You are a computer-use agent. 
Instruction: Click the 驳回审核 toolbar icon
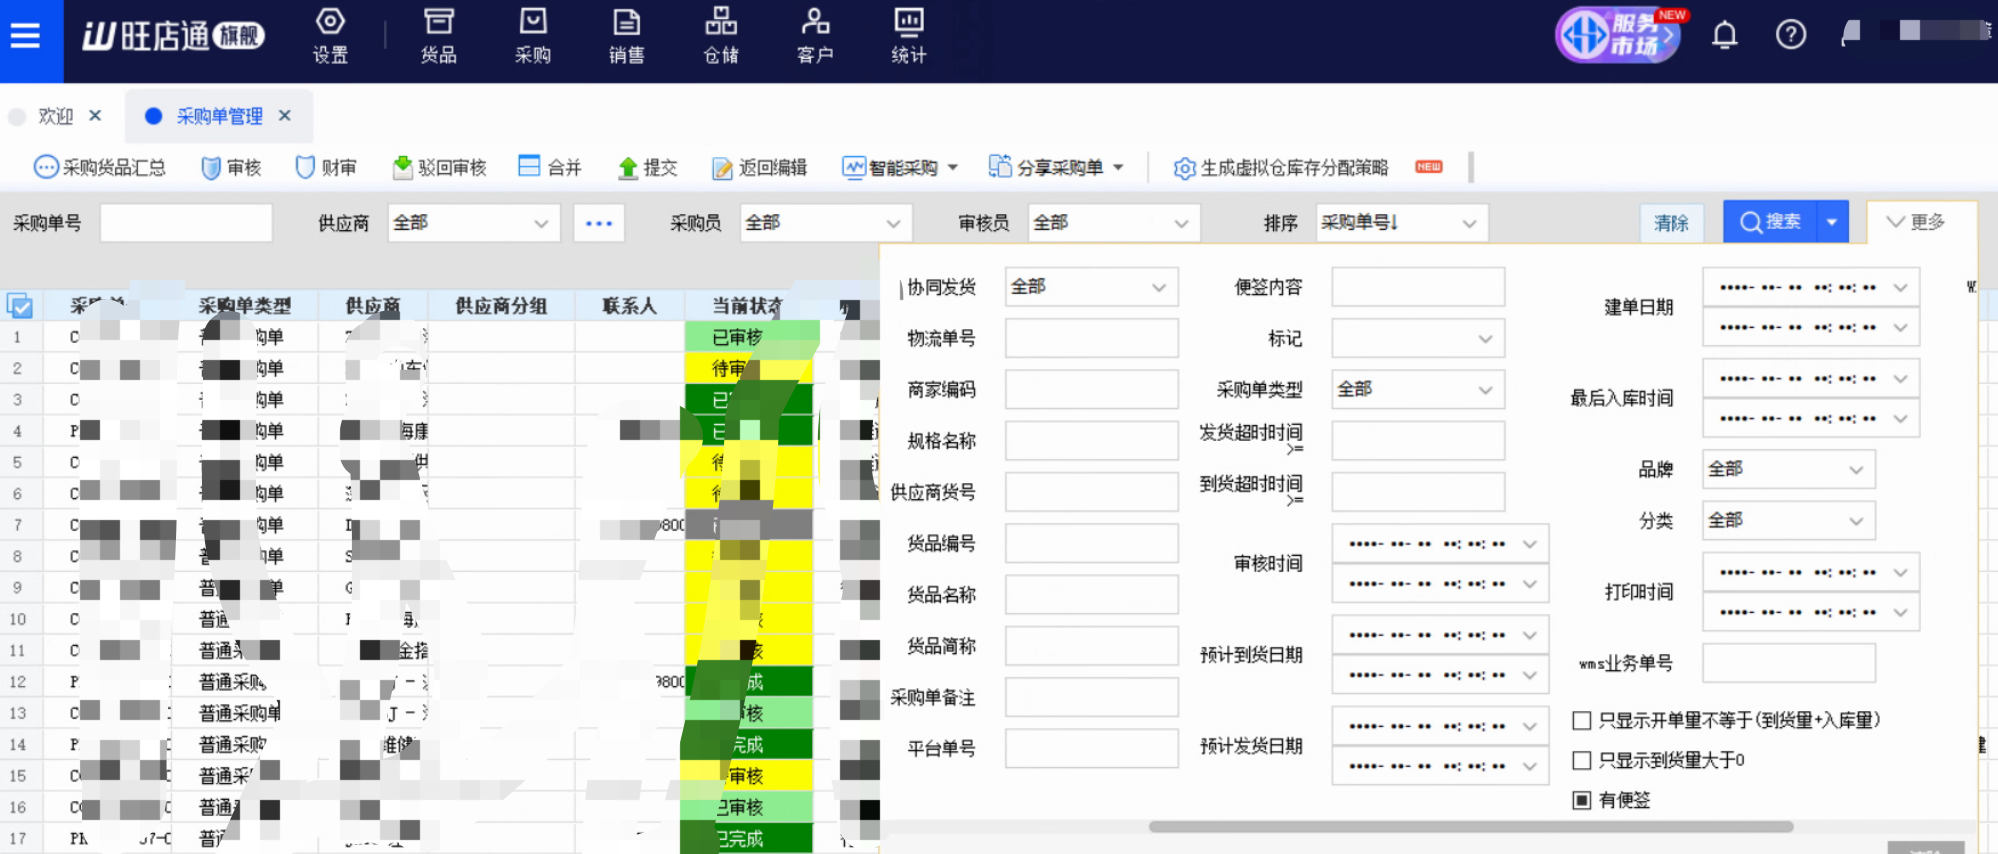point(403,168)
